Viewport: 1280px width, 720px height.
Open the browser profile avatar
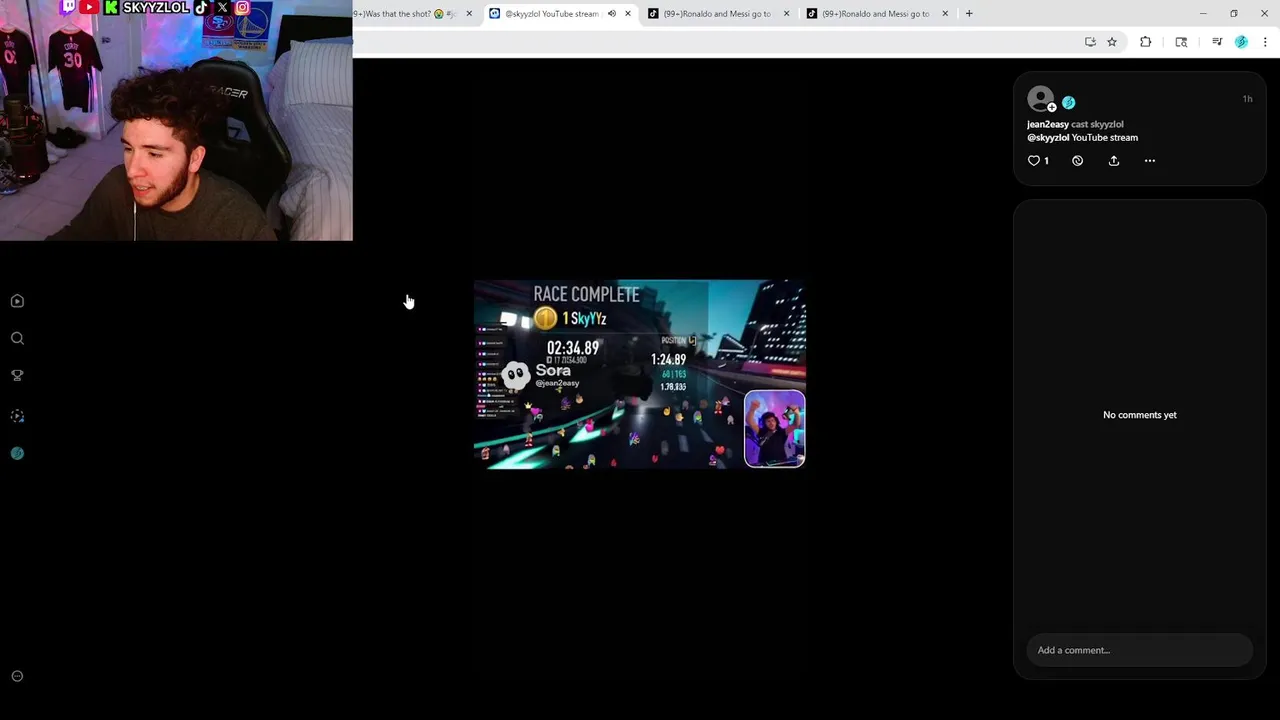pos(1241,42)
